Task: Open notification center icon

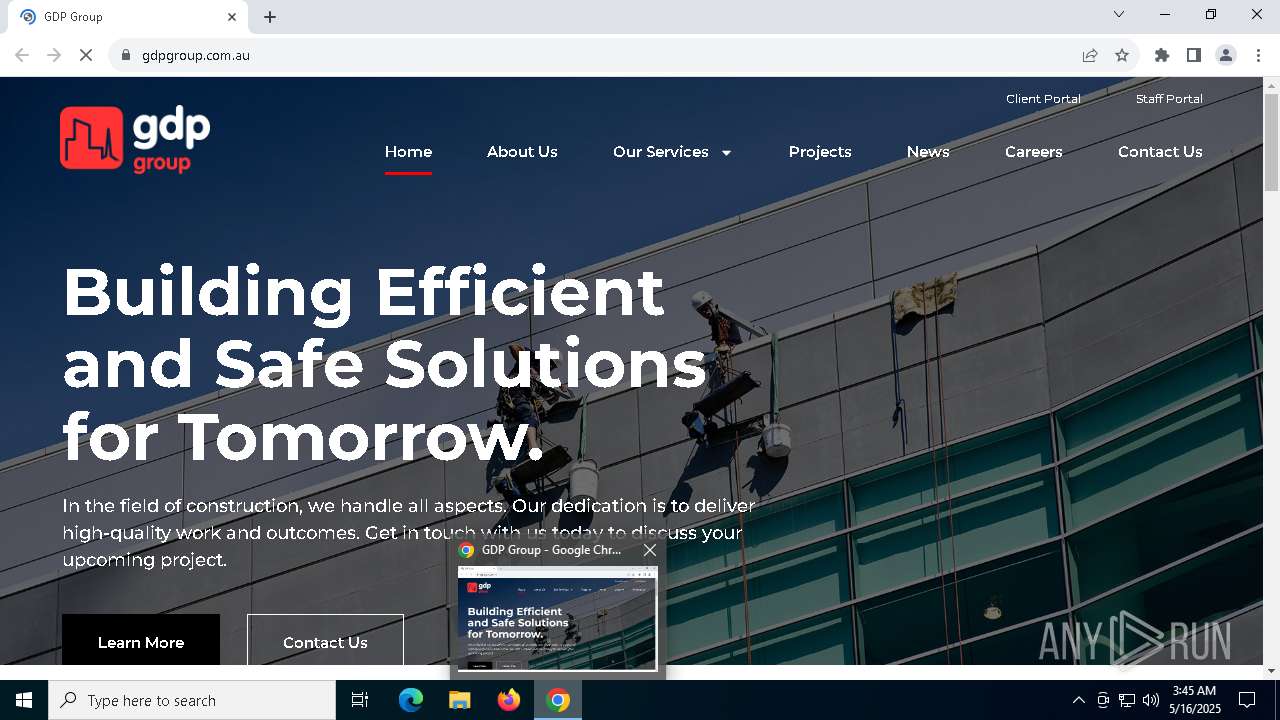Action: point(1247,700)
